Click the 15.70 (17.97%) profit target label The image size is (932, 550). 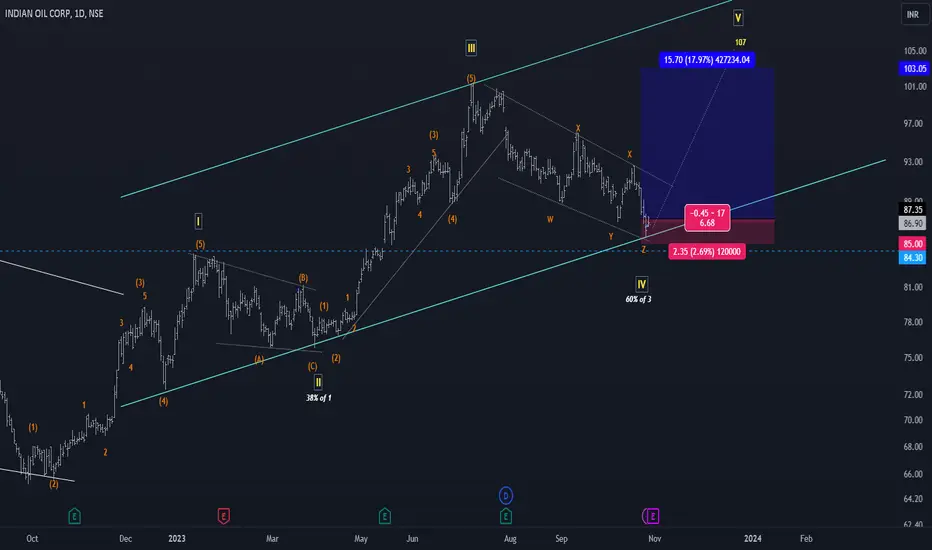point(707,59)
